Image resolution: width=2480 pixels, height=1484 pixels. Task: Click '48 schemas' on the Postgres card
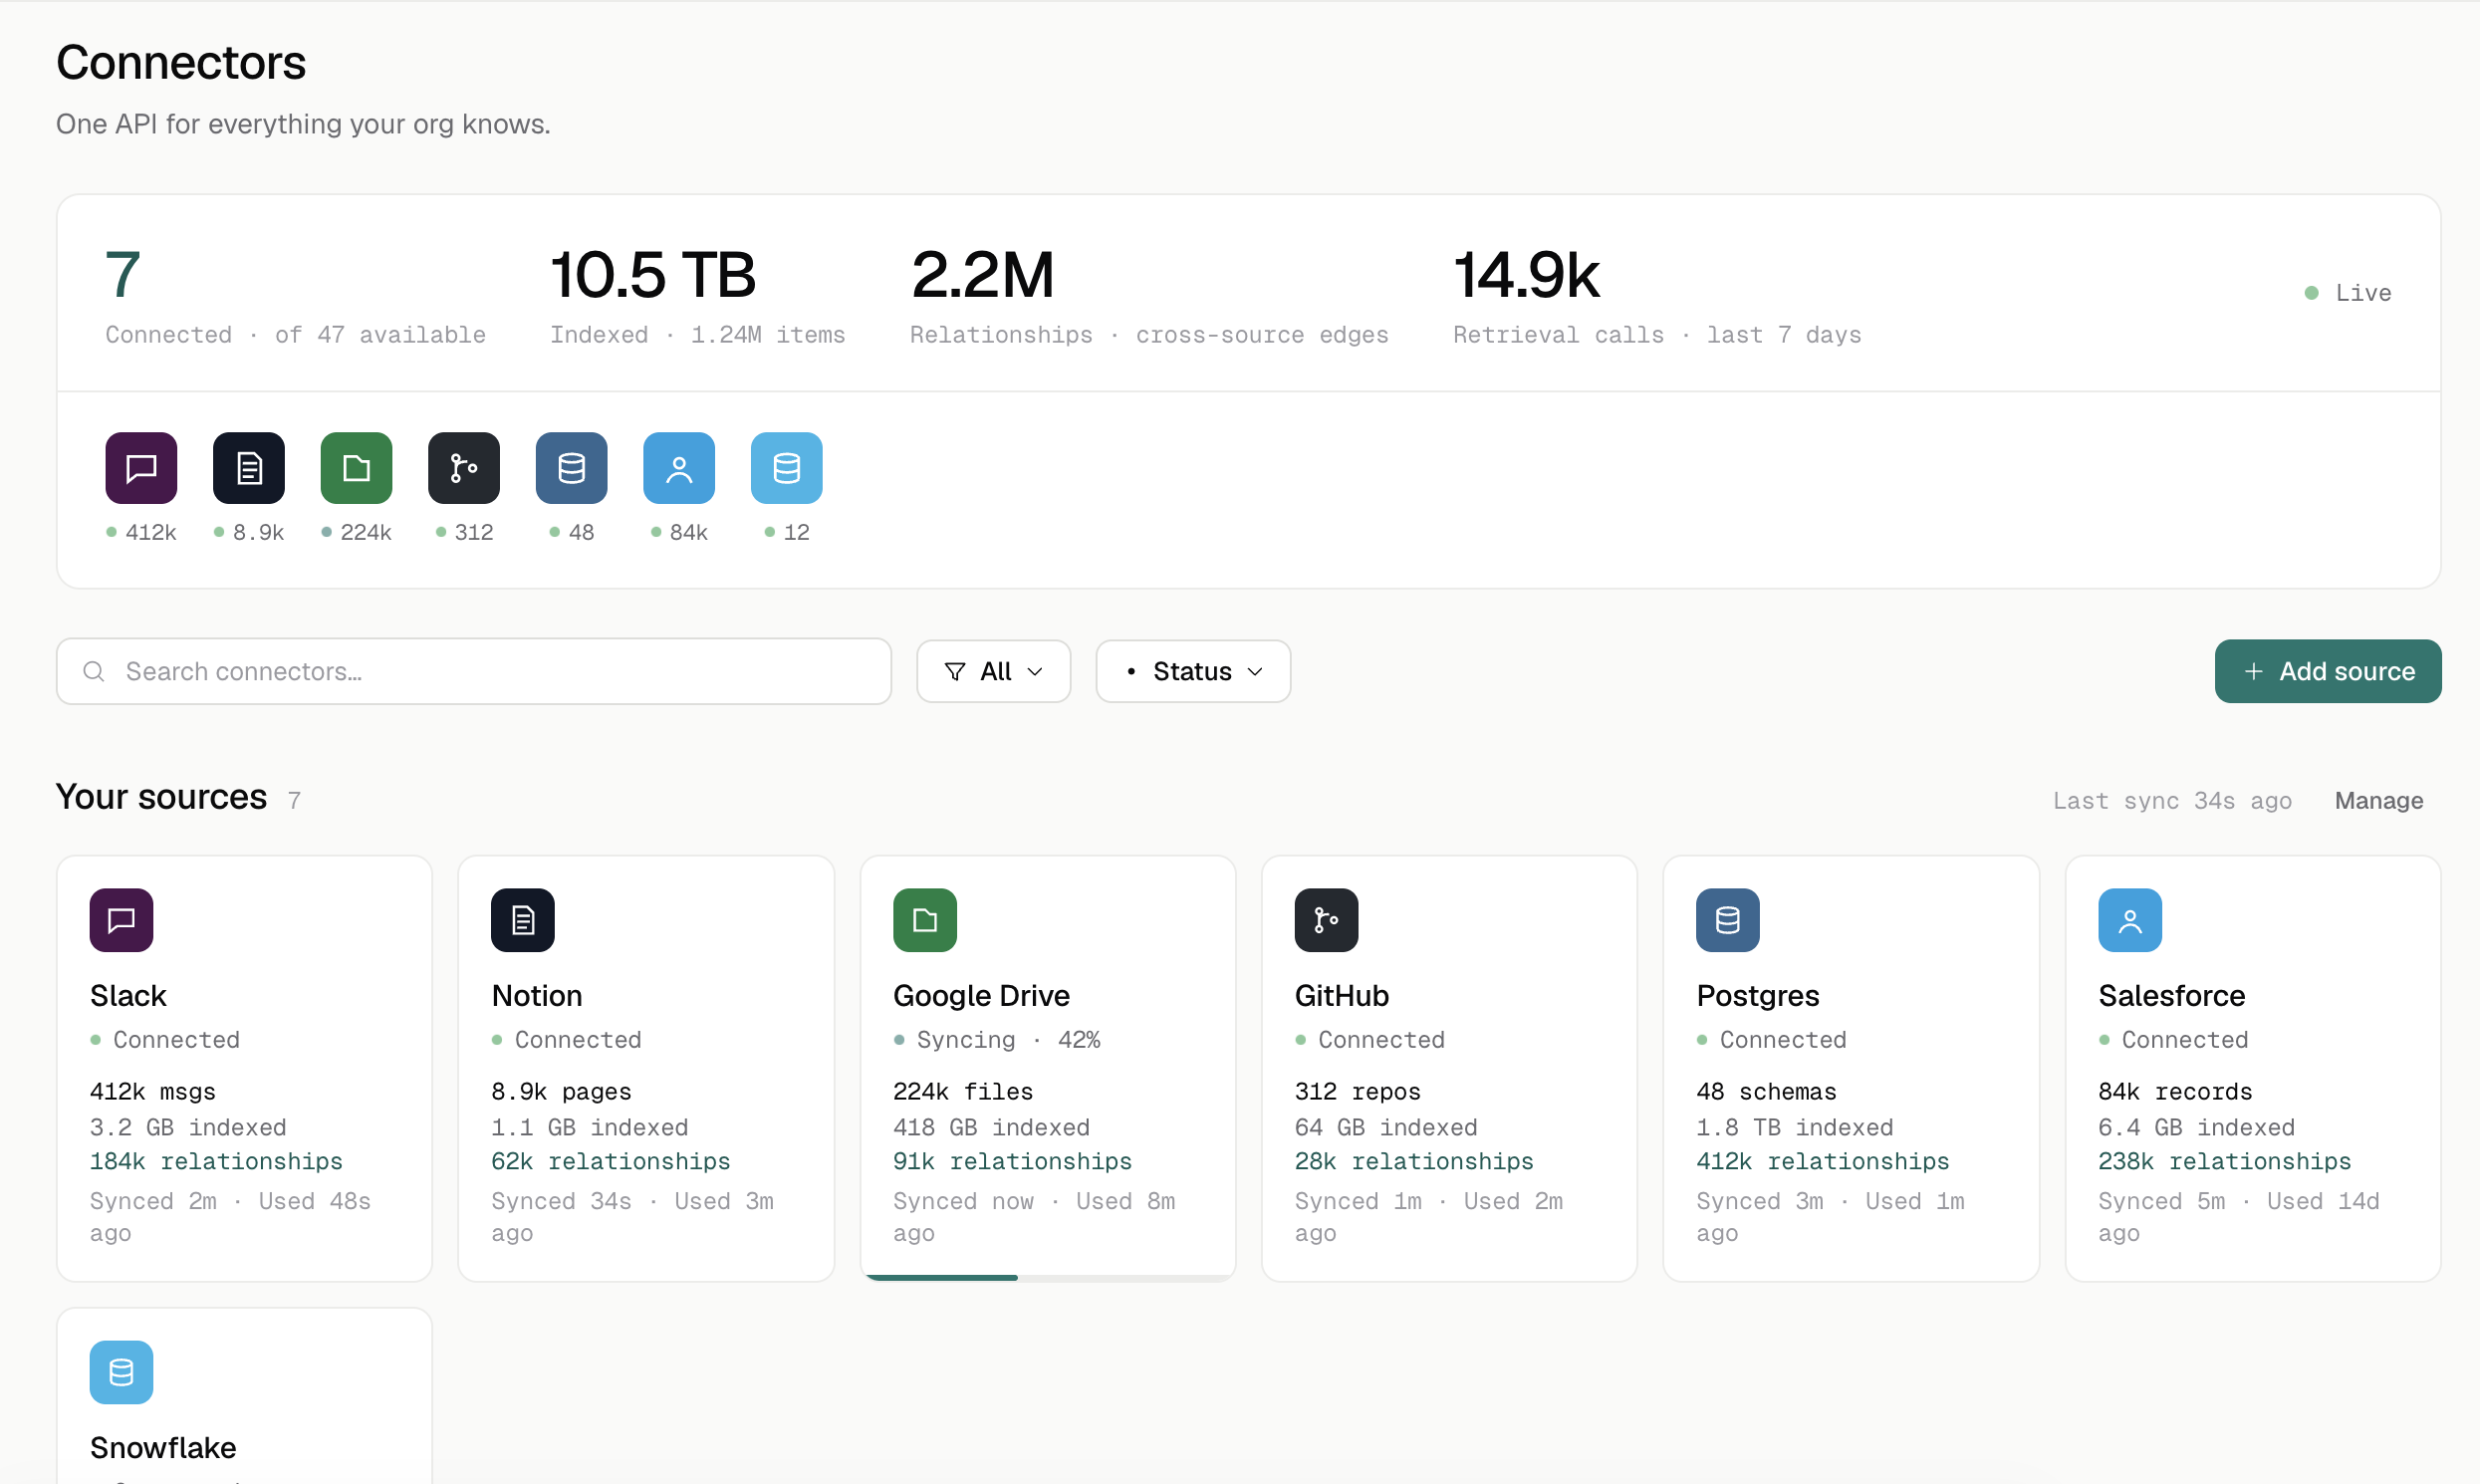coord(1766,1092)
